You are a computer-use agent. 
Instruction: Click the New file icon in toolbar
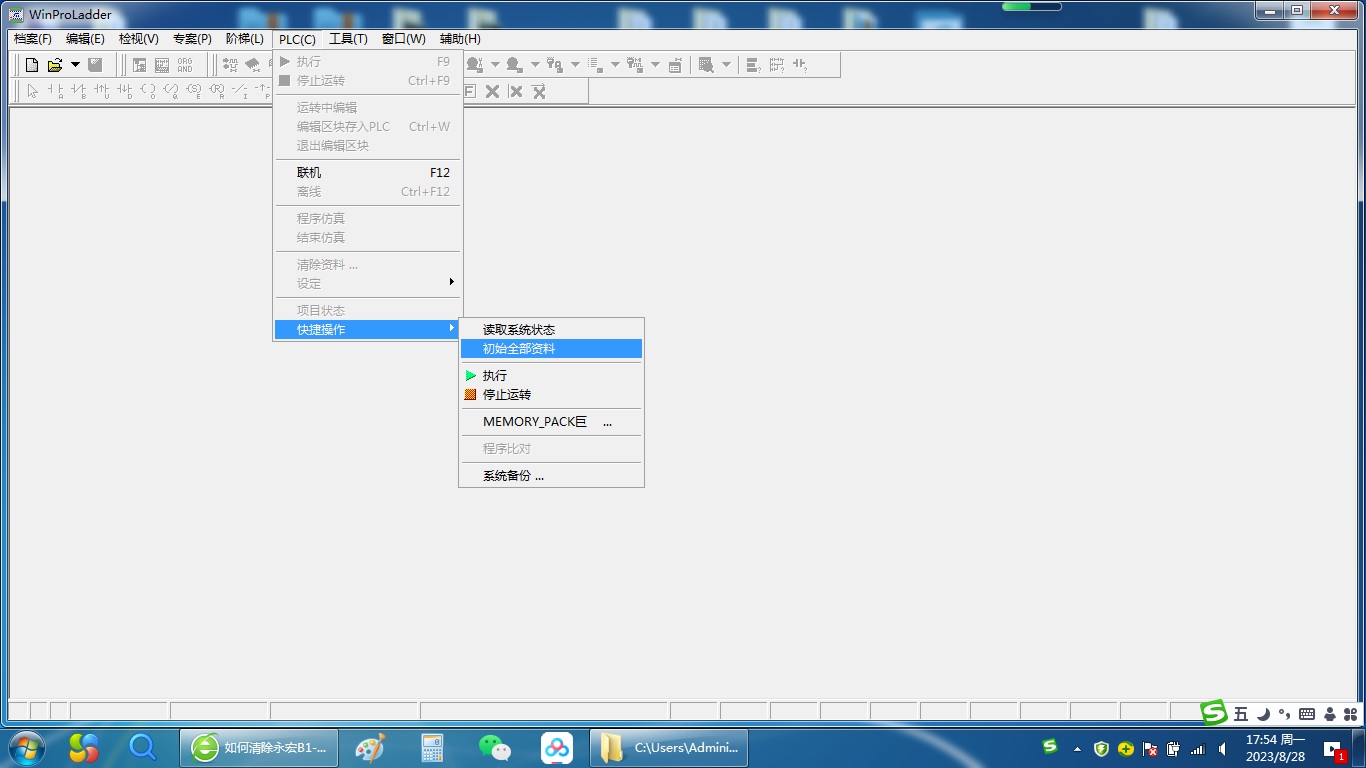(x=32, y=65)
